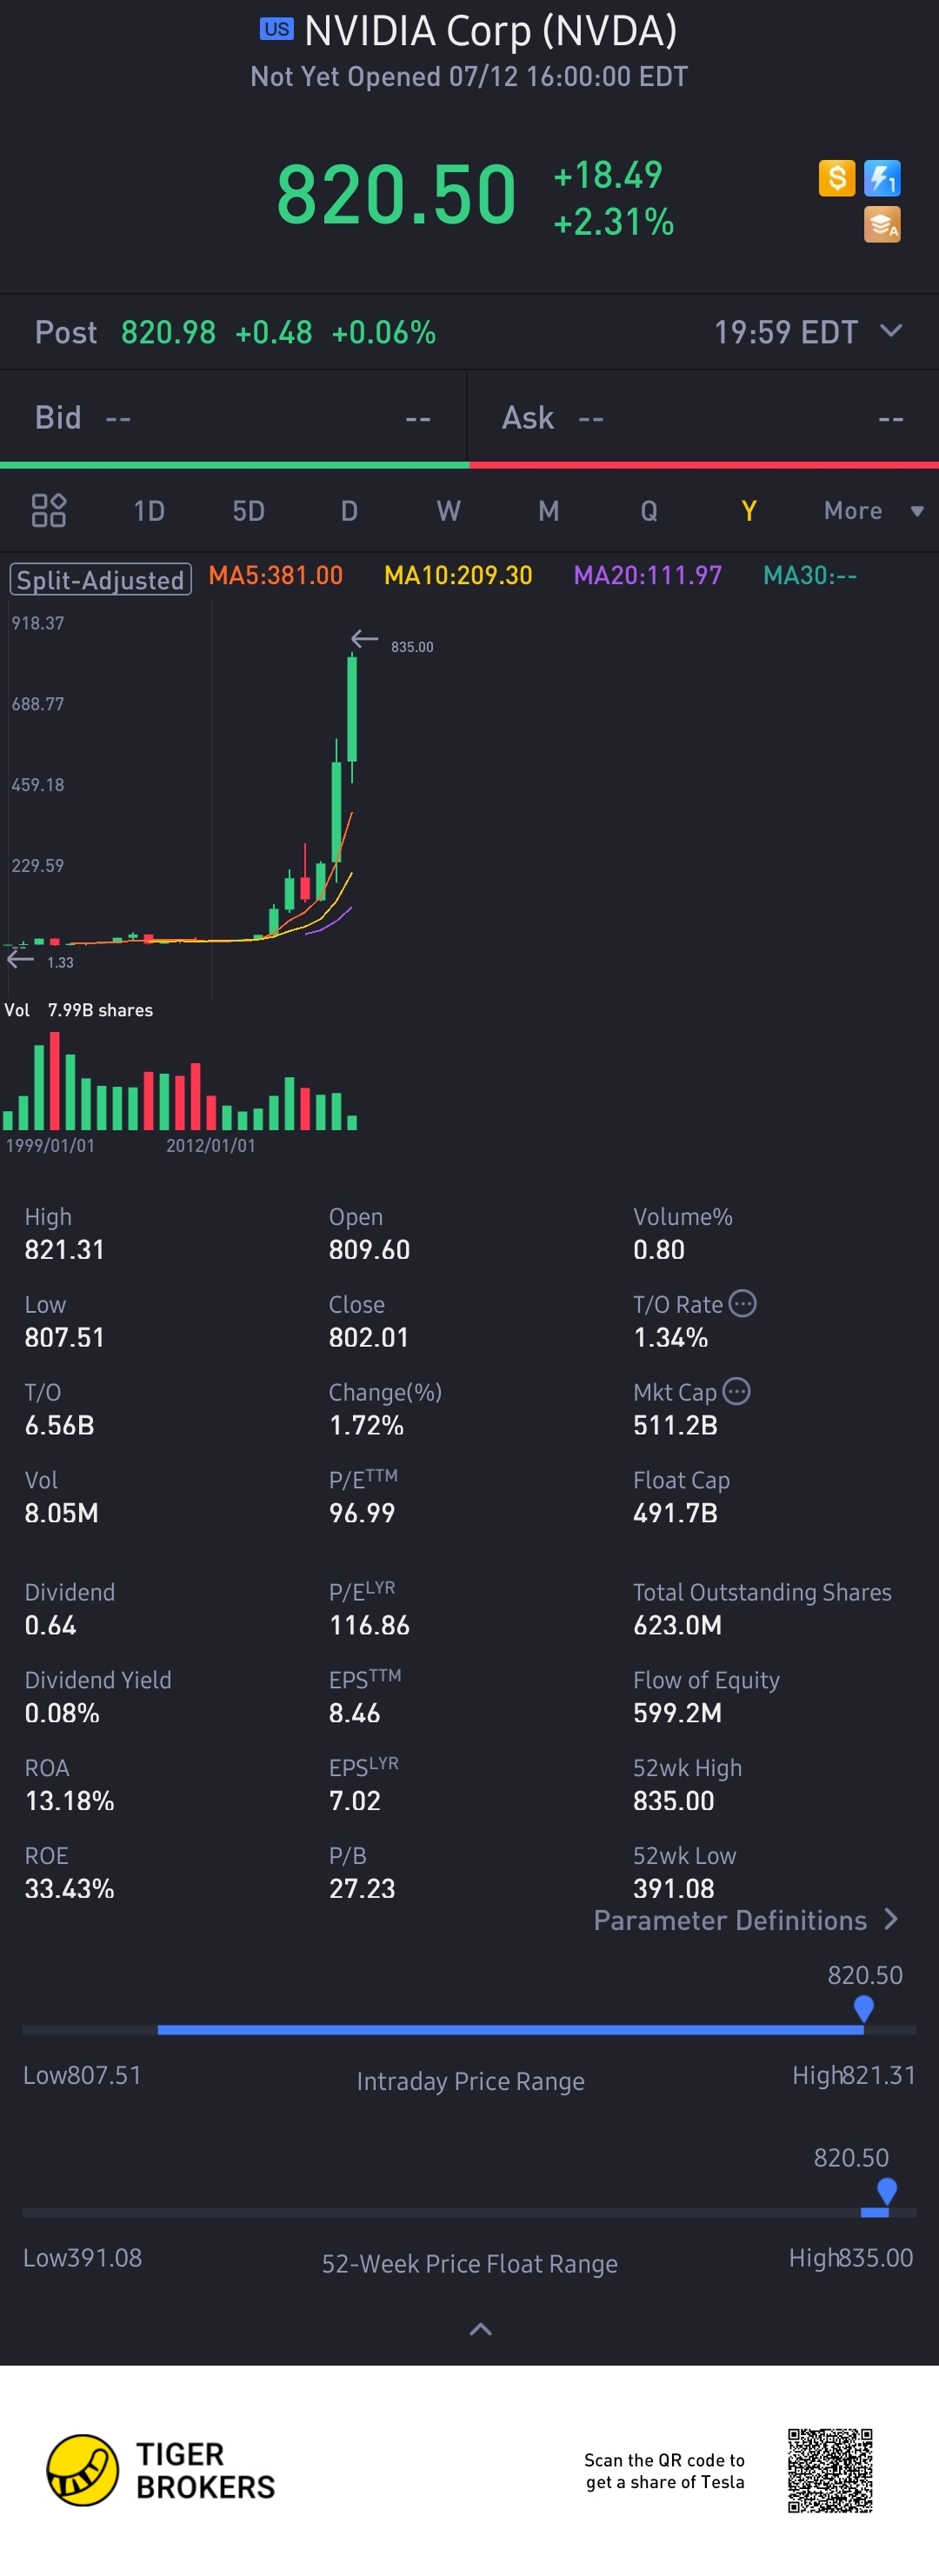The width and height of the screenshot is (939, 2576).
Task: Tap the Post price 820.98
Action: [x=168, y=332]
